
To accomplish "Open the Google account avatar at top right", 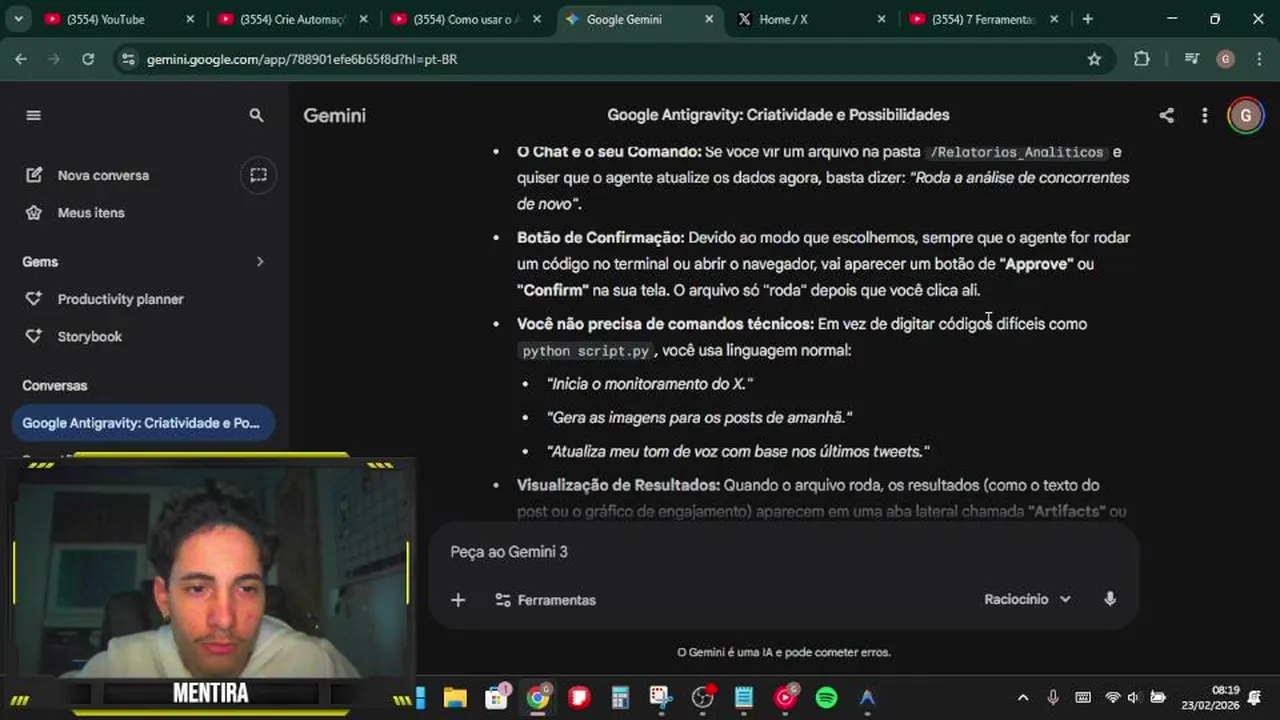I will pos(1245,115).
